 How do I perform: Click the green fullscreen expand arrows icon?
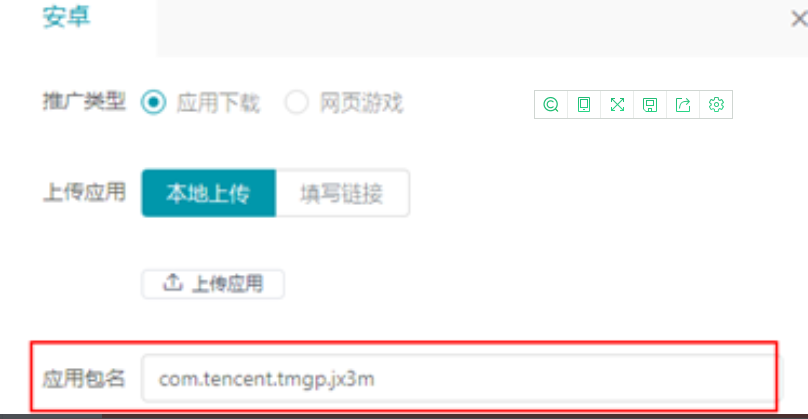[x=617, y=105]
